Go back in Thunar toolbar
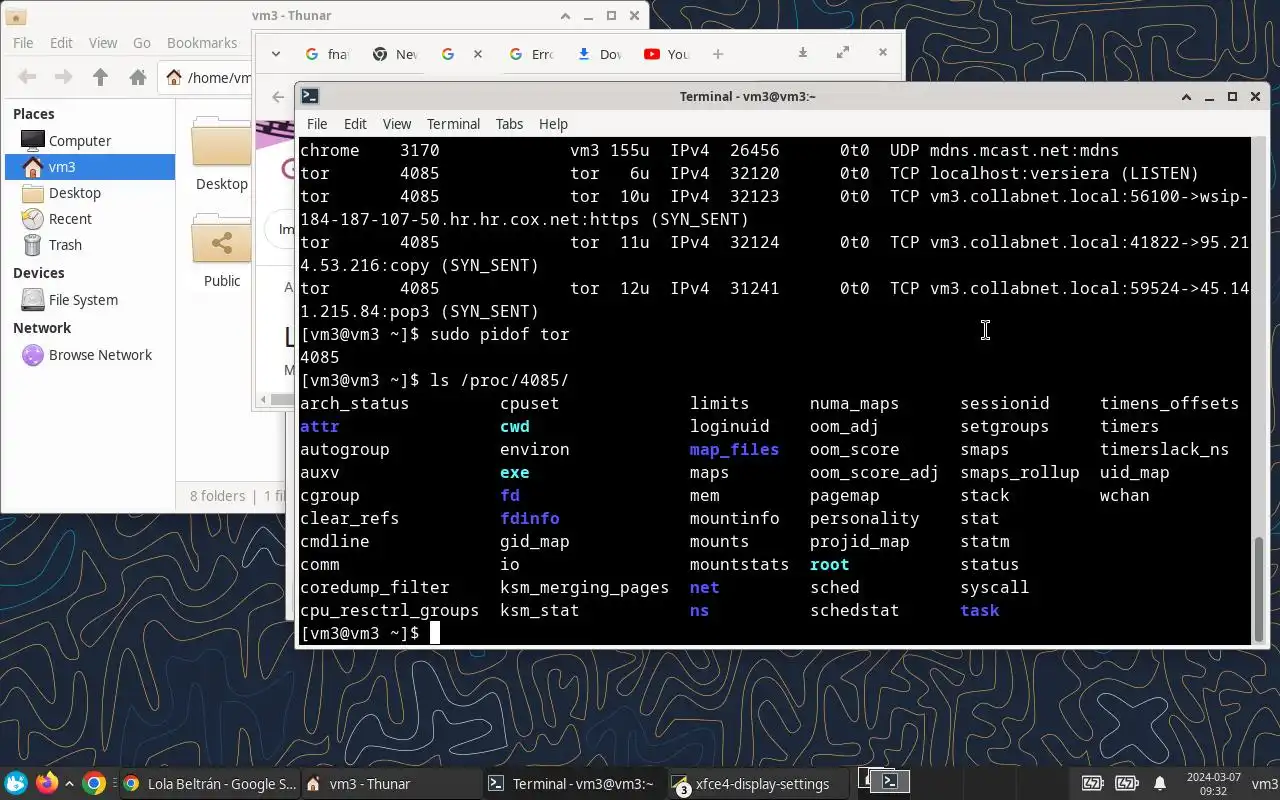1280x800 pixels. pyautogui.click(x=27, y=77)
